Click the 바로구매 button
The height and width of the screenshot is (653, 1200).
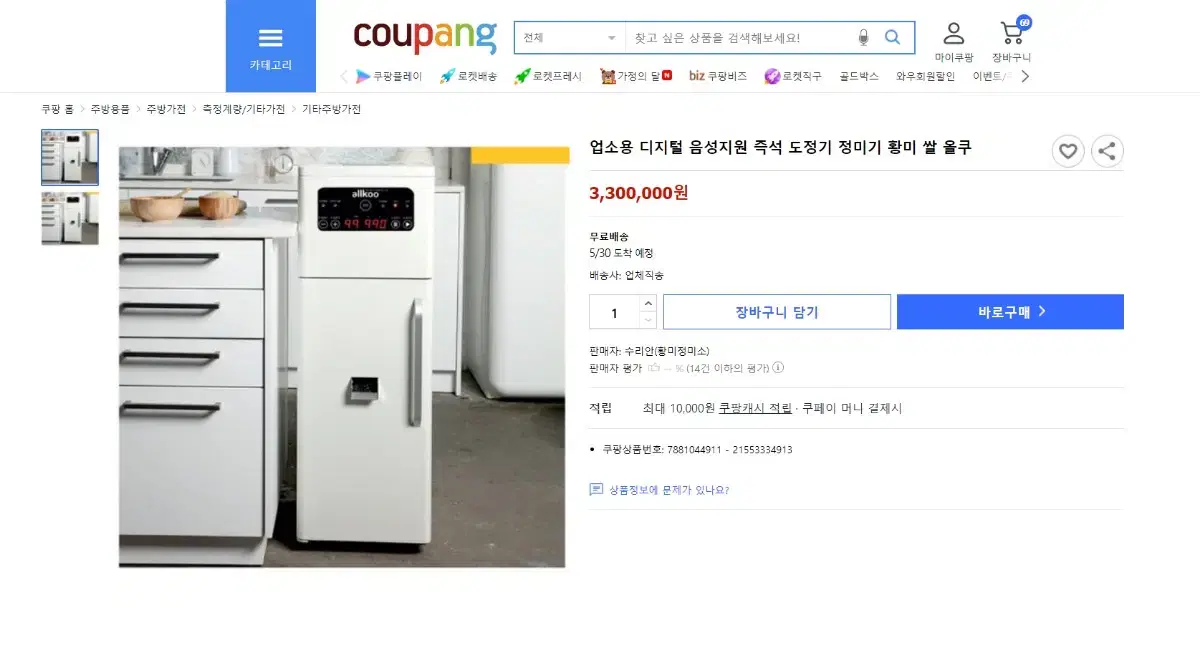point(1010,312)
